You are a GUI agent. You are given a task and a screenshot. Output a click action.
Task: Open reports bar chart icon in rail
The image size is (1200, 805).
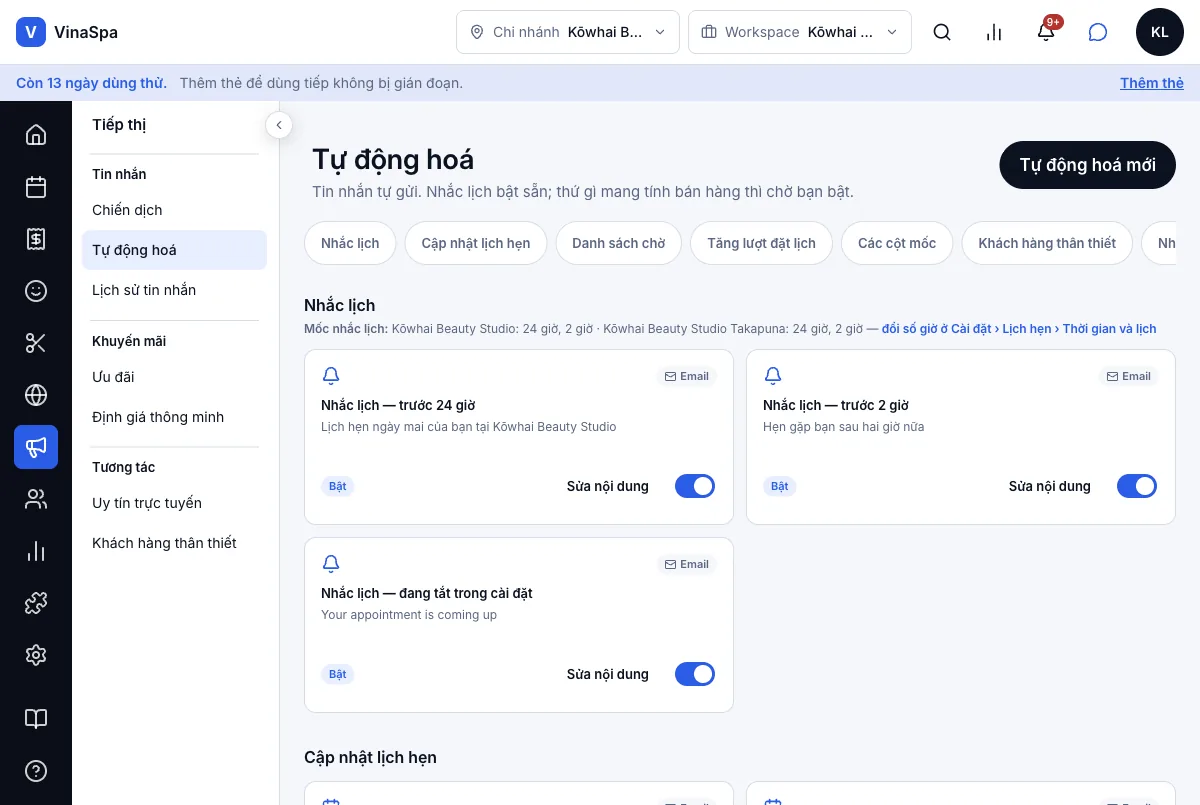(x=36, y=551)
